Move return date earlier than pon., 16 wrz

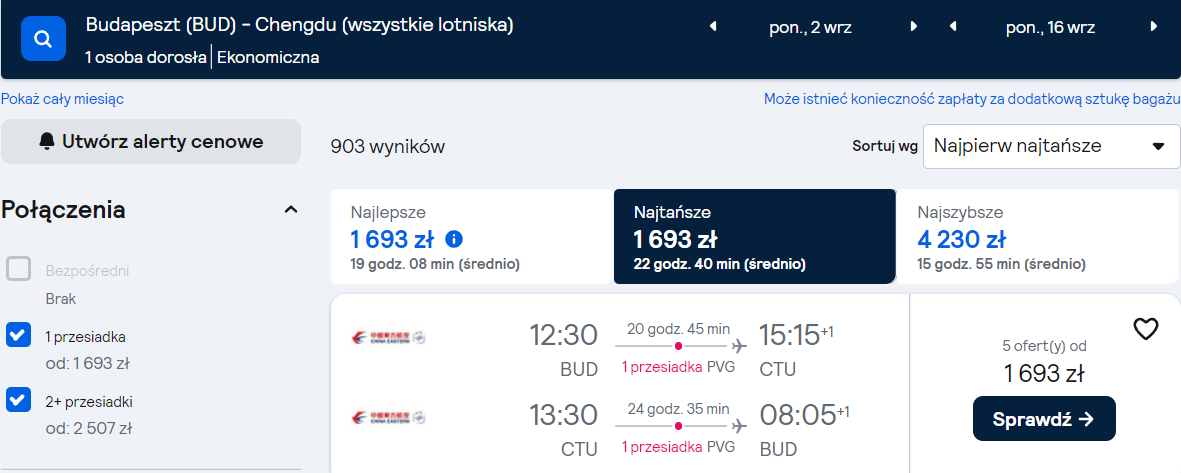coord(953,27)
